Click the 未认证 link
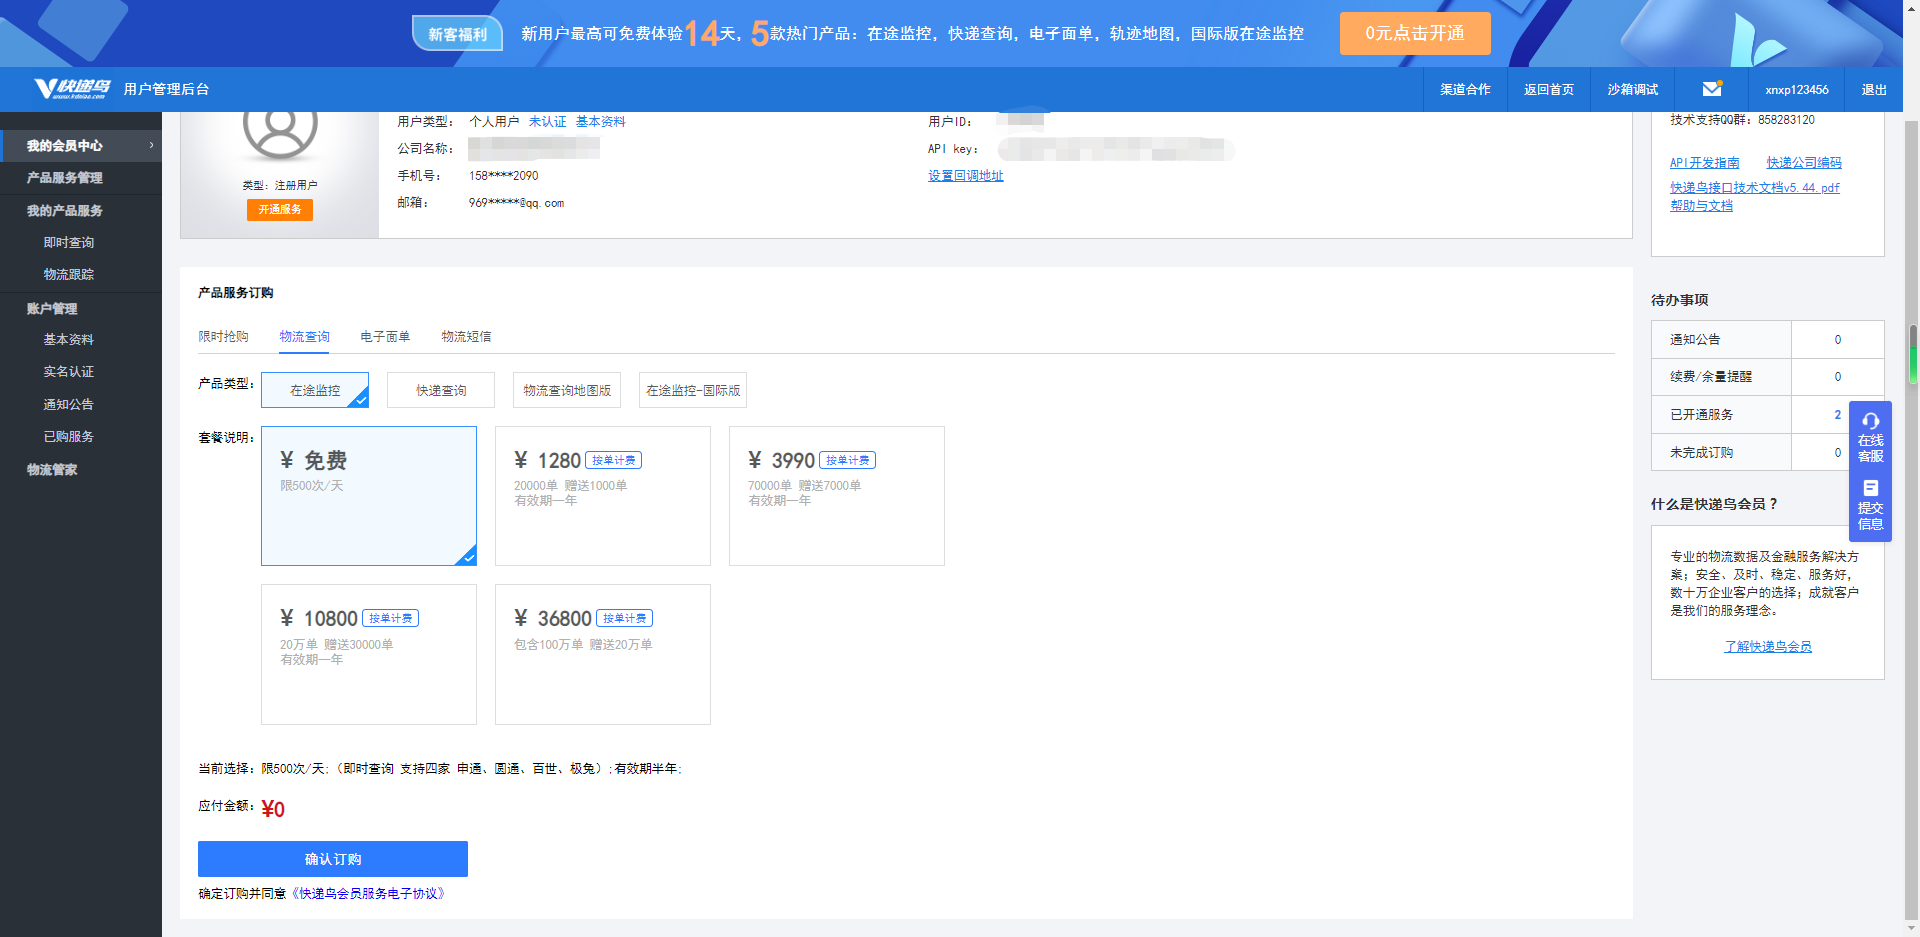The image size is (1920, 937). coord(547,121)
